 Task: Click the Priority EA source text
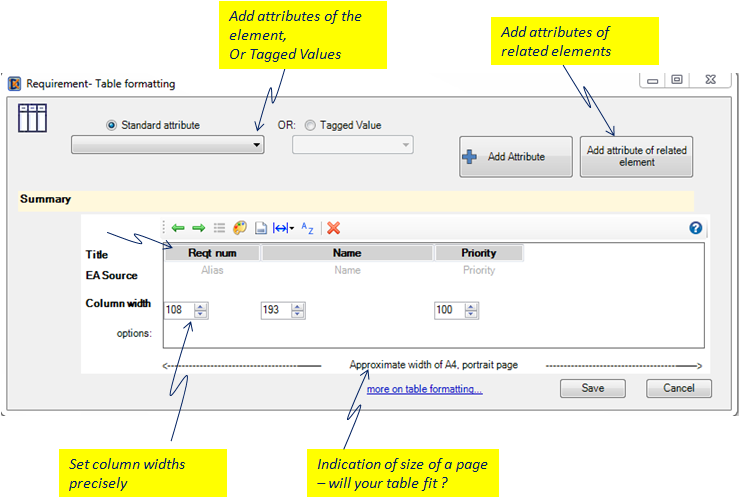pos(479,270)
